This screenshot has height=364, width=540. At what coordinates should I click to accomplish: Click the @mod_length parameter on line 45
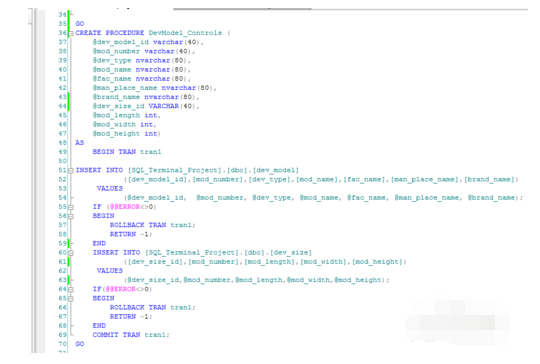(116, 115)
